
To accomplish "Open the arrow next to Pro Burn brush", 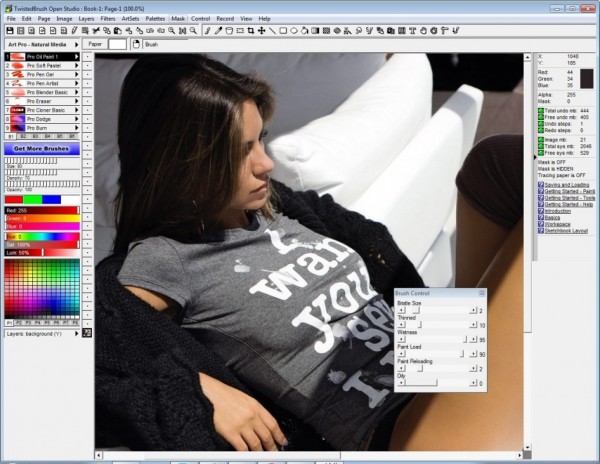I will (x=77, y=128).
